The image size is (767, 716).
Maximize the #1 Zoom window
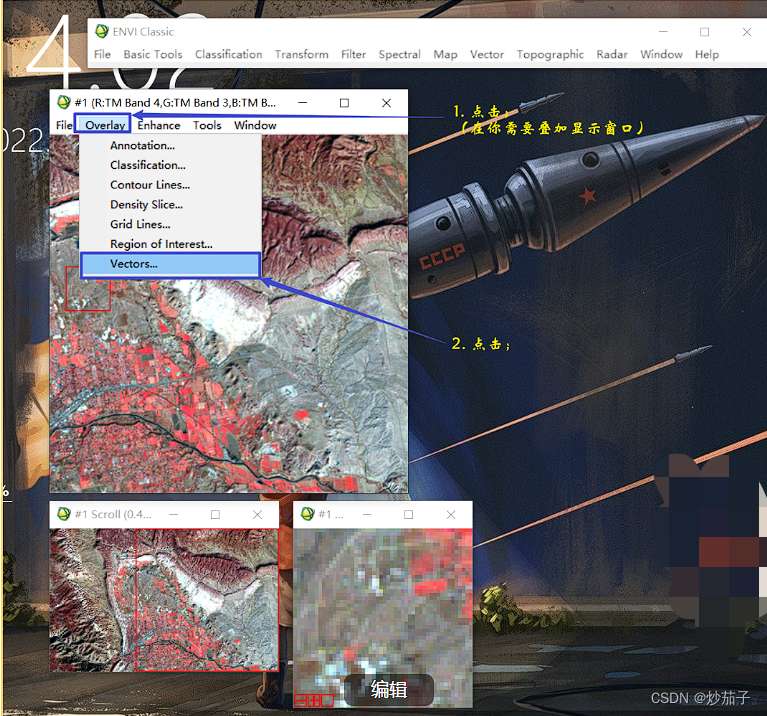click(x=408, y=515)
